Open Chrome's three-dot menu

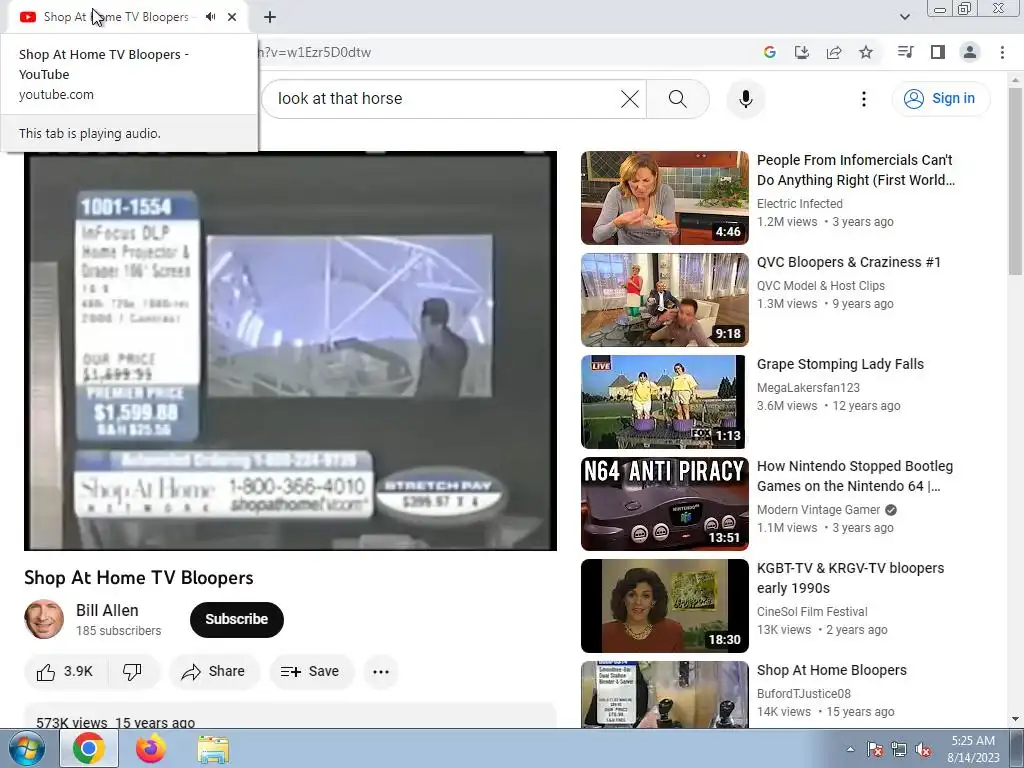1002,52
